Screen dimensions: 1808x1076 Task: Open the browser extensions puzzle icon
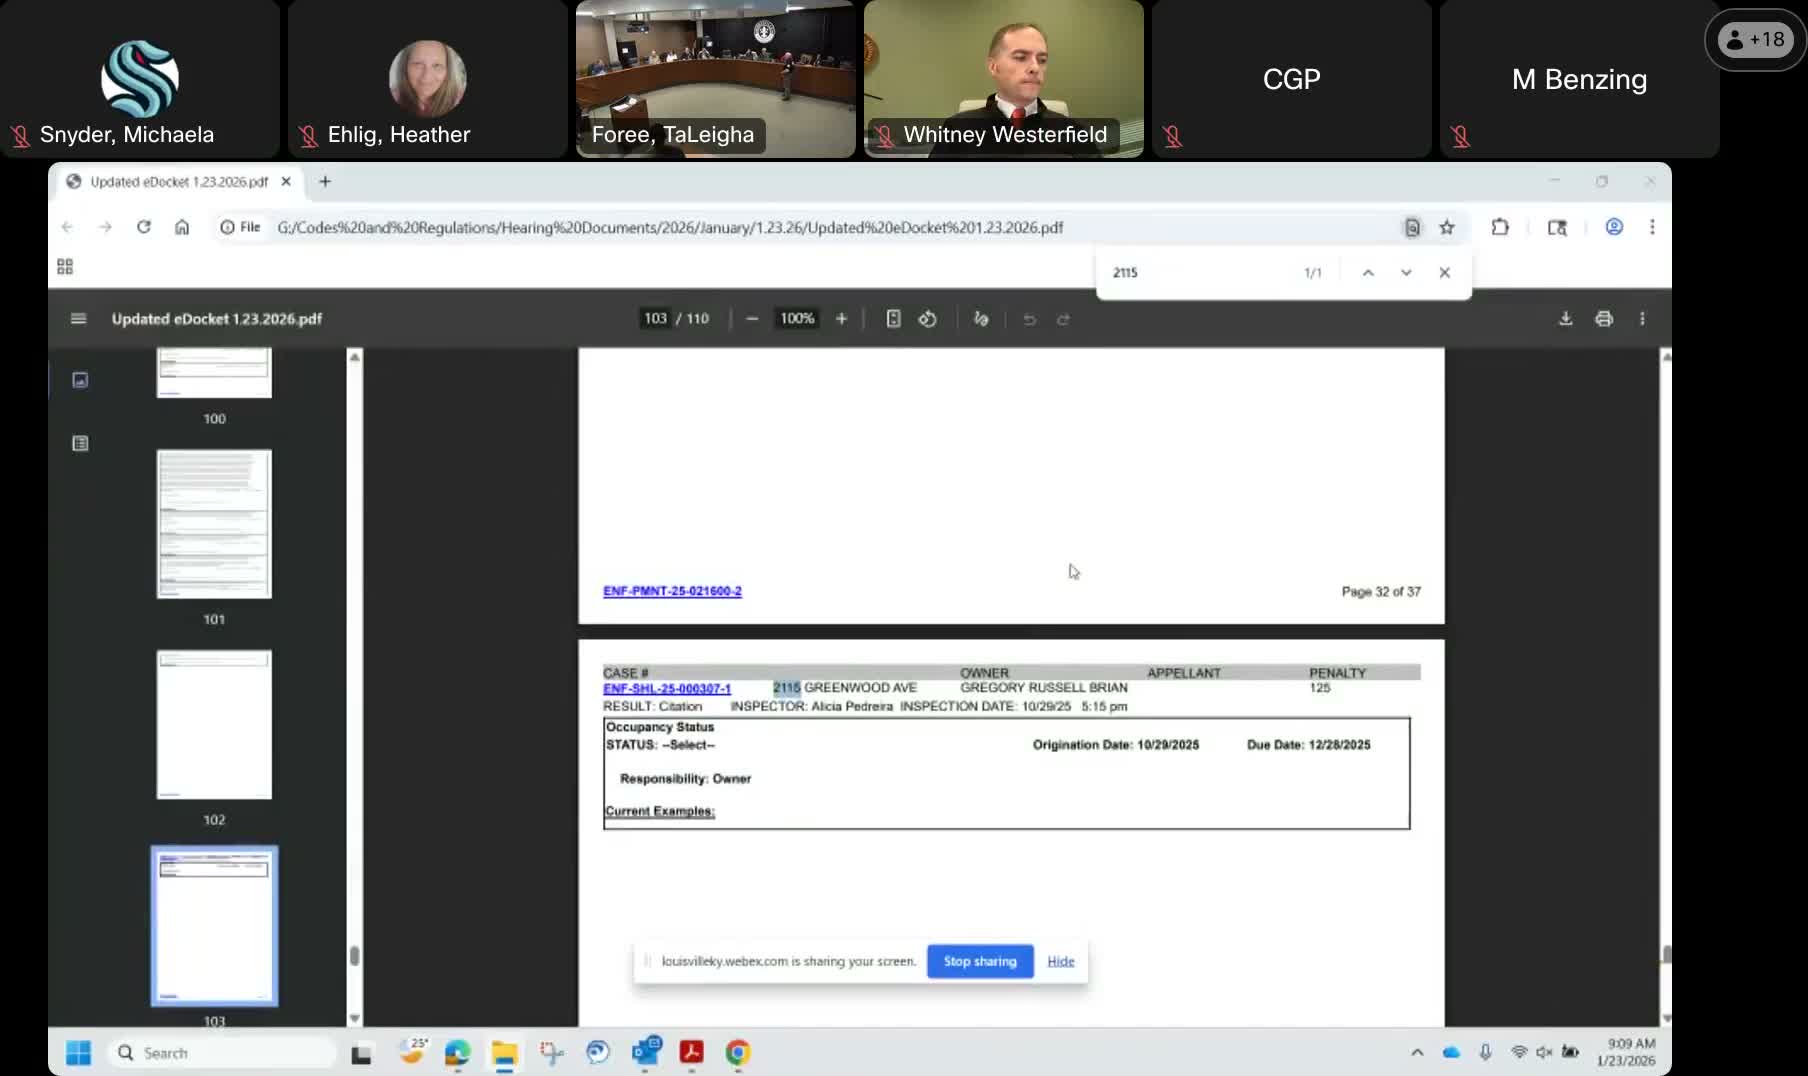click(x=1500, y=228)
